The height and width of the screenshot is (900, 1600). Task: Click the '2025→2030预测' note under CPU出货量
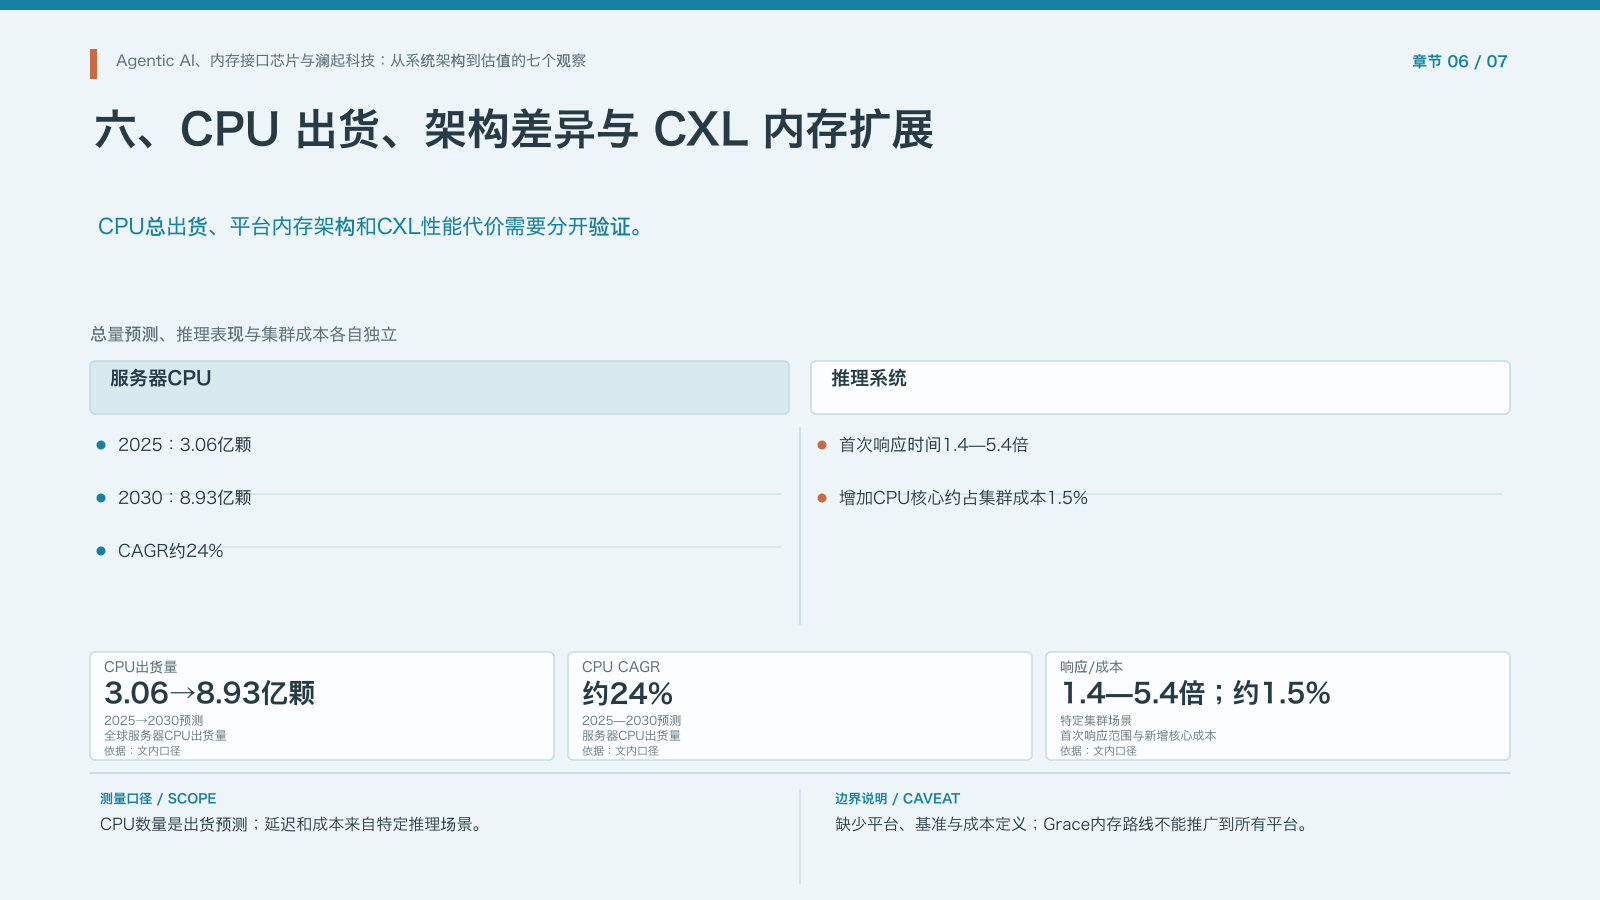(x=154, y=720)
